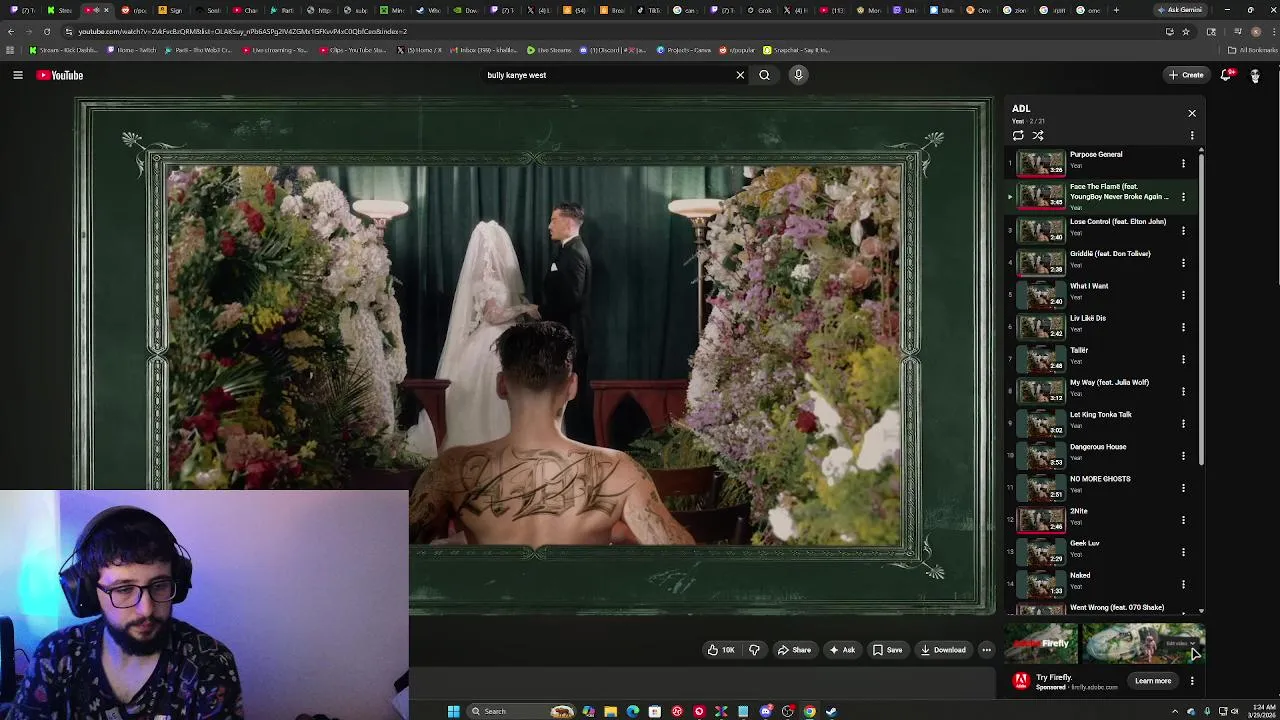The height and width of the screenshot is (720, 1280).
Task: Start voice search with the microphone
Action: [x=798, y=75]
